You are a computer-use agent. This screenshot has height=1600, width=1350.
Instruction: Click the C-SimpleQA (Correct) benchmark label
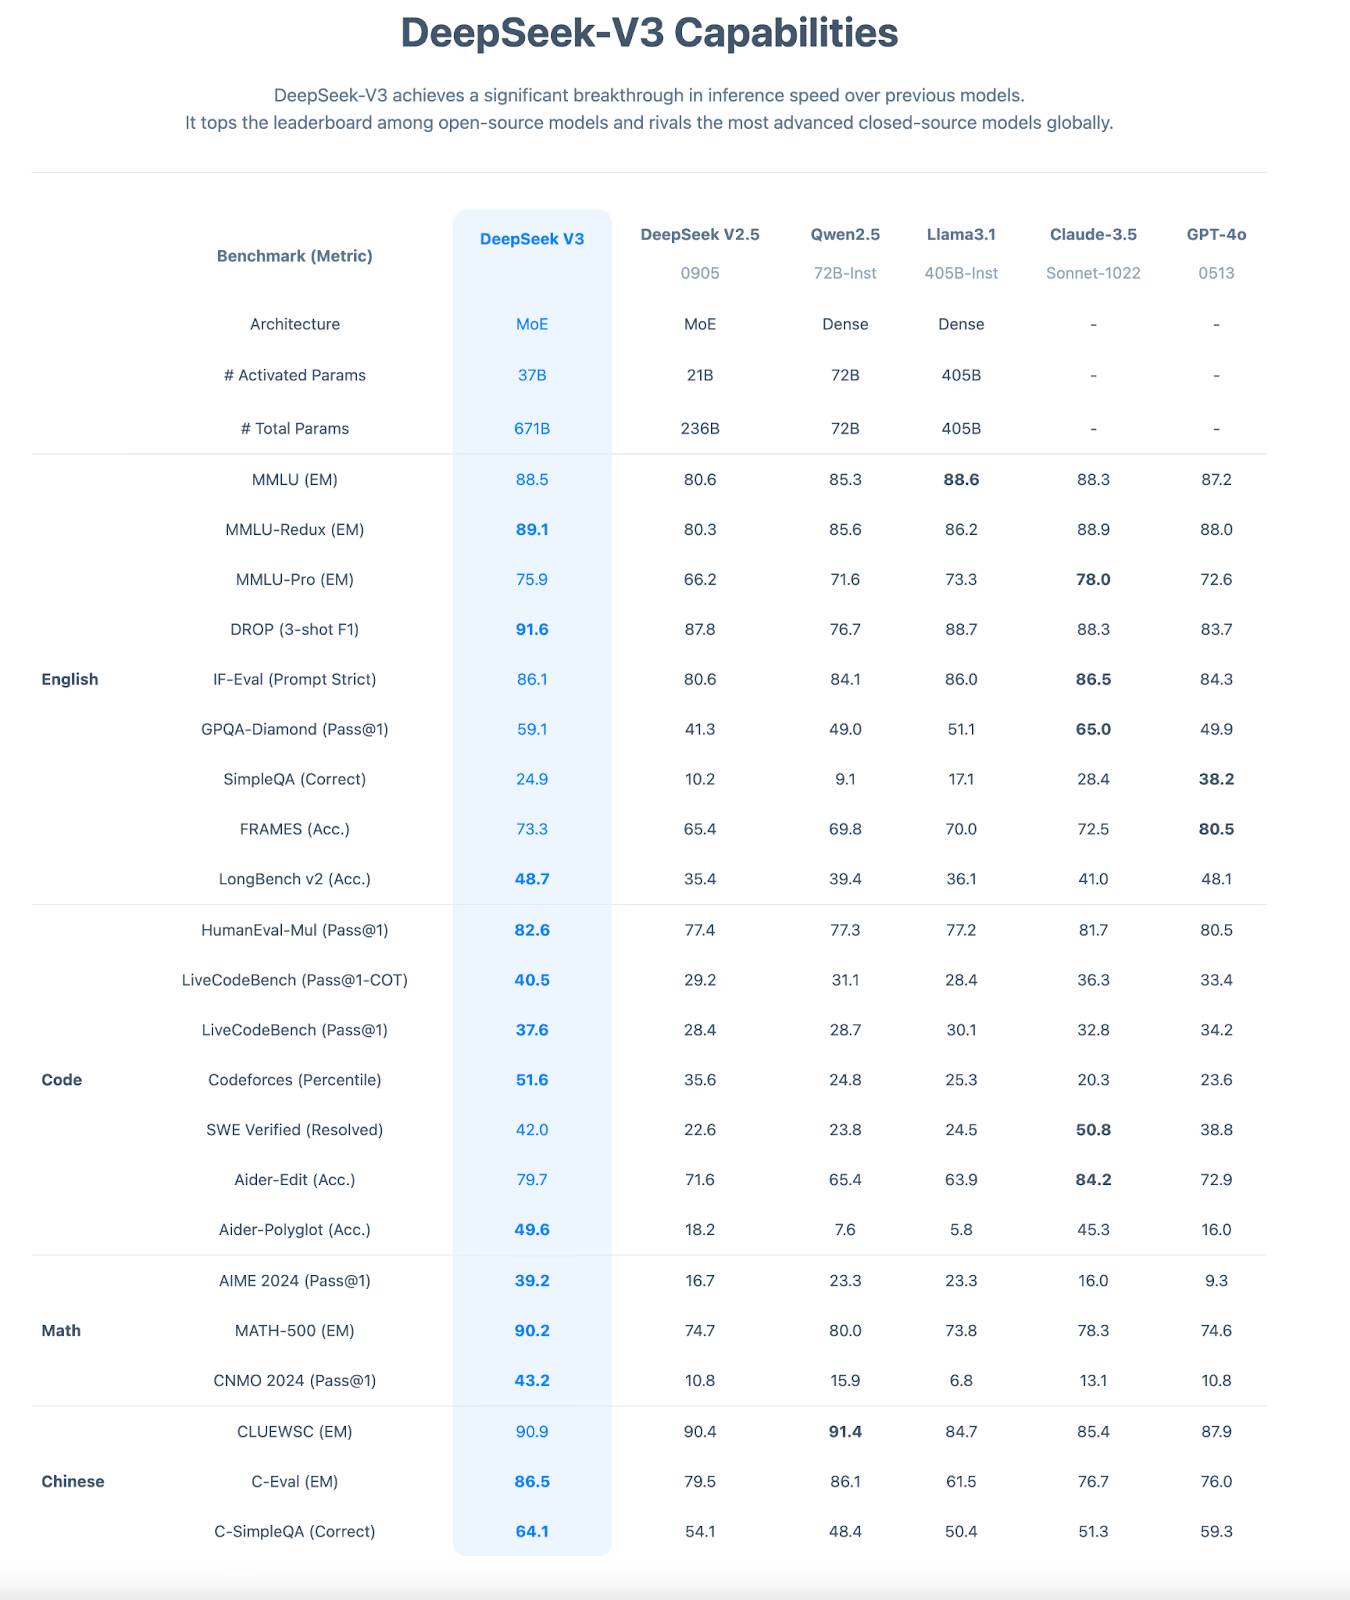coord(295,1531)
